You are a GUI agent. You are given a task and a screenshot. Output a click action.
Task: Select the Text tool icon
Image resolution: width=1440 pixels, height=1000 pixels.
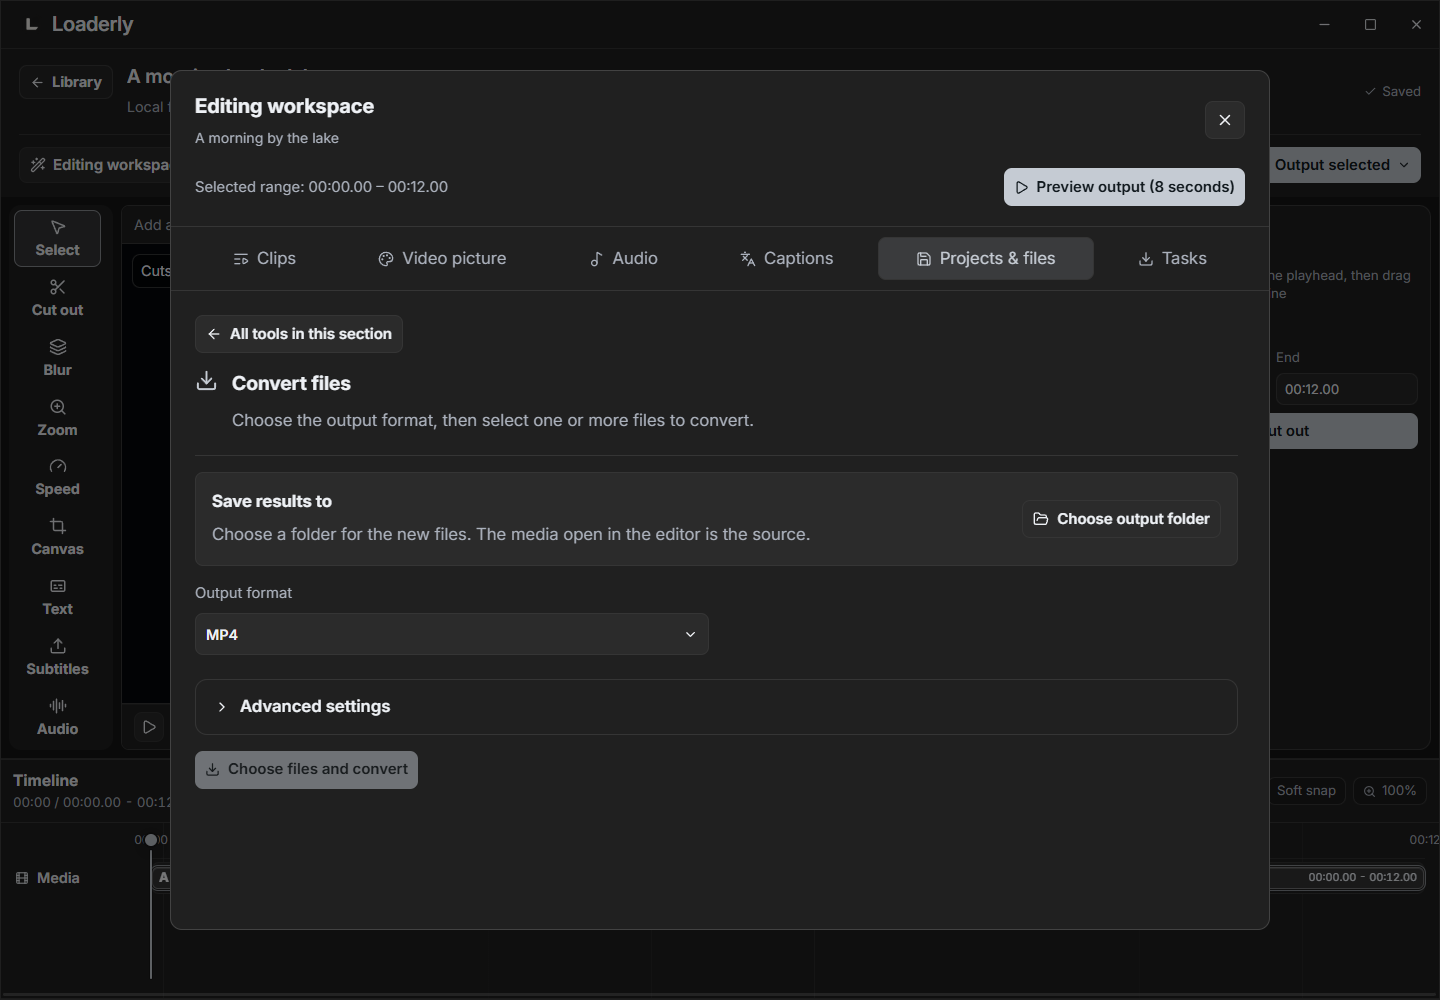tap(57, 597)
